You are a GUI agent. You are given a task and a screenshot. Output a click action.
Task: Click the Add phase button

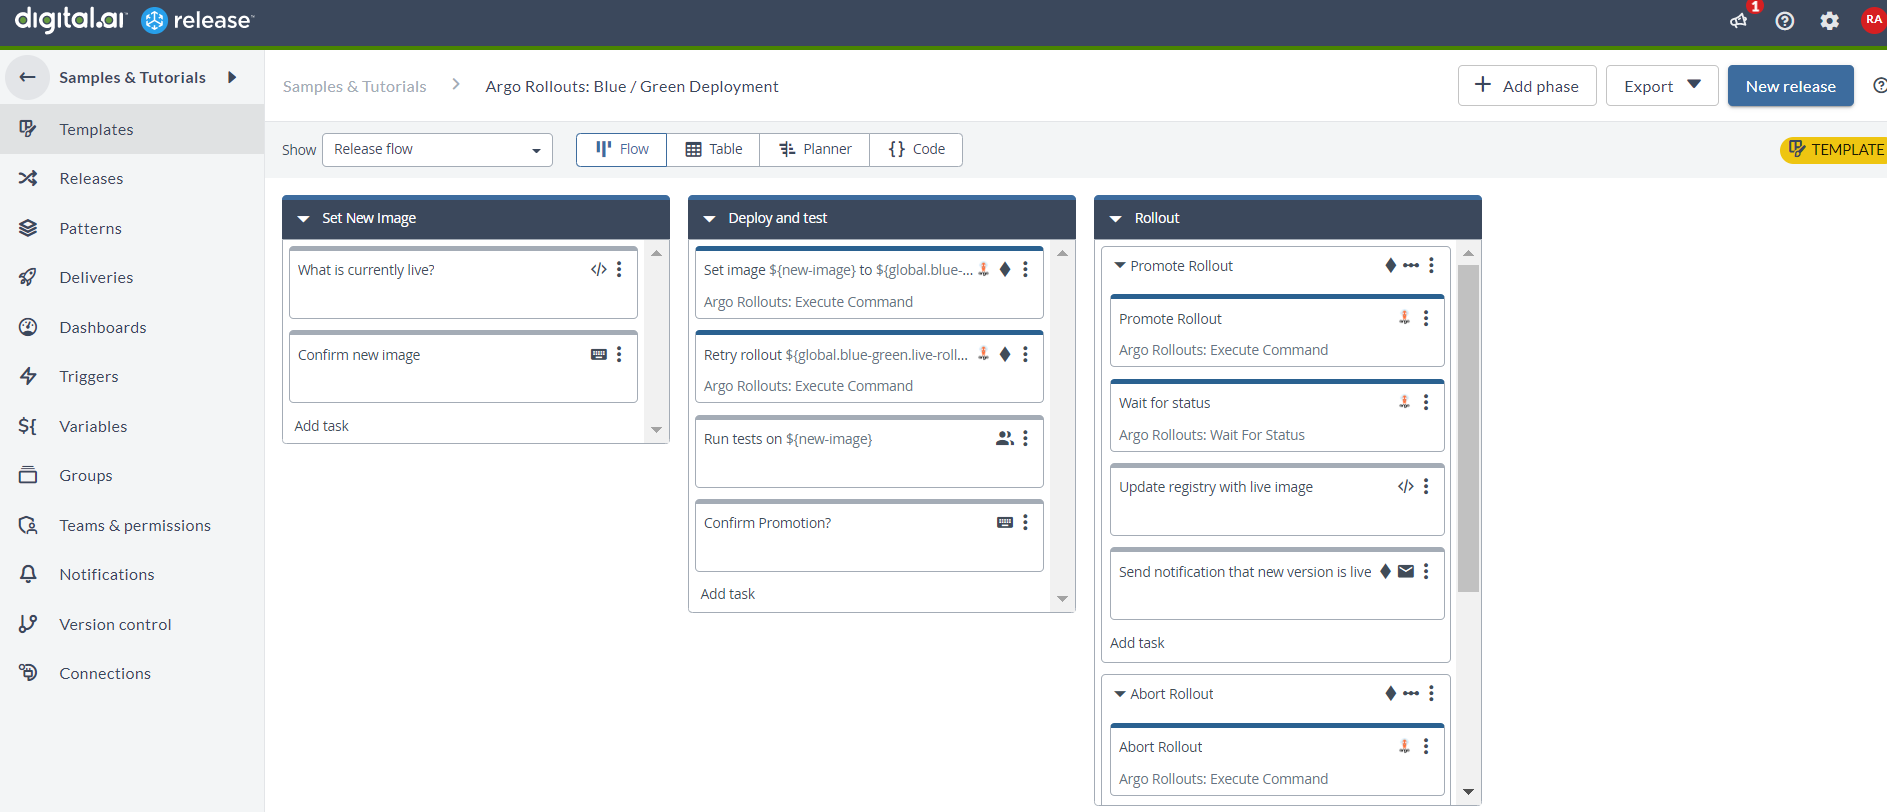pos(1526,86)
